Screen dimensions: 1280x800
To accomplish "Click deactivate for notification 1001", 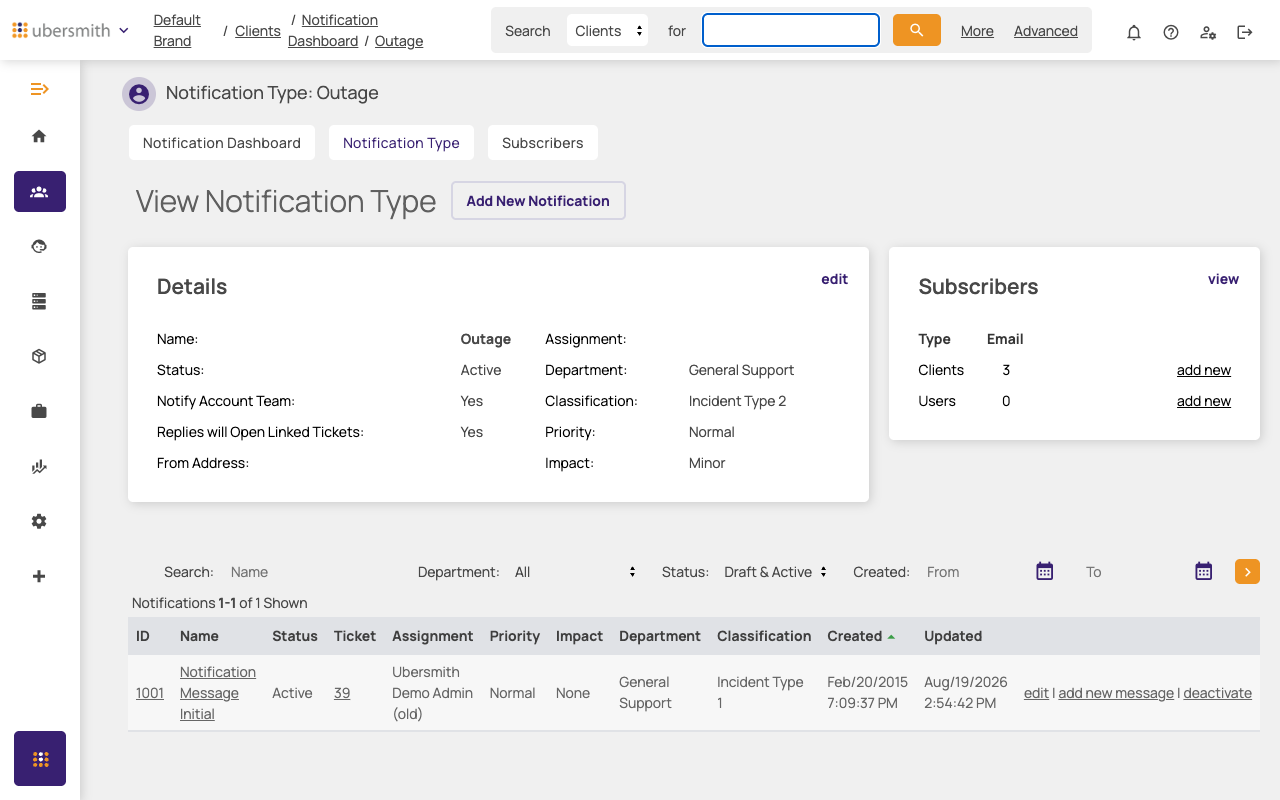I will point(1217,693).
